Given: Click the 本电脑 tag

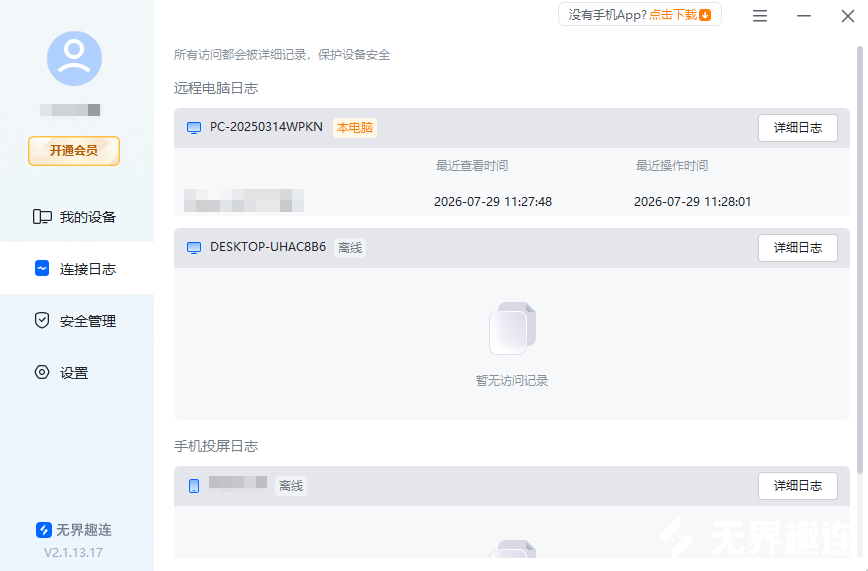Looking at the screenshot, I should point(355,128).
